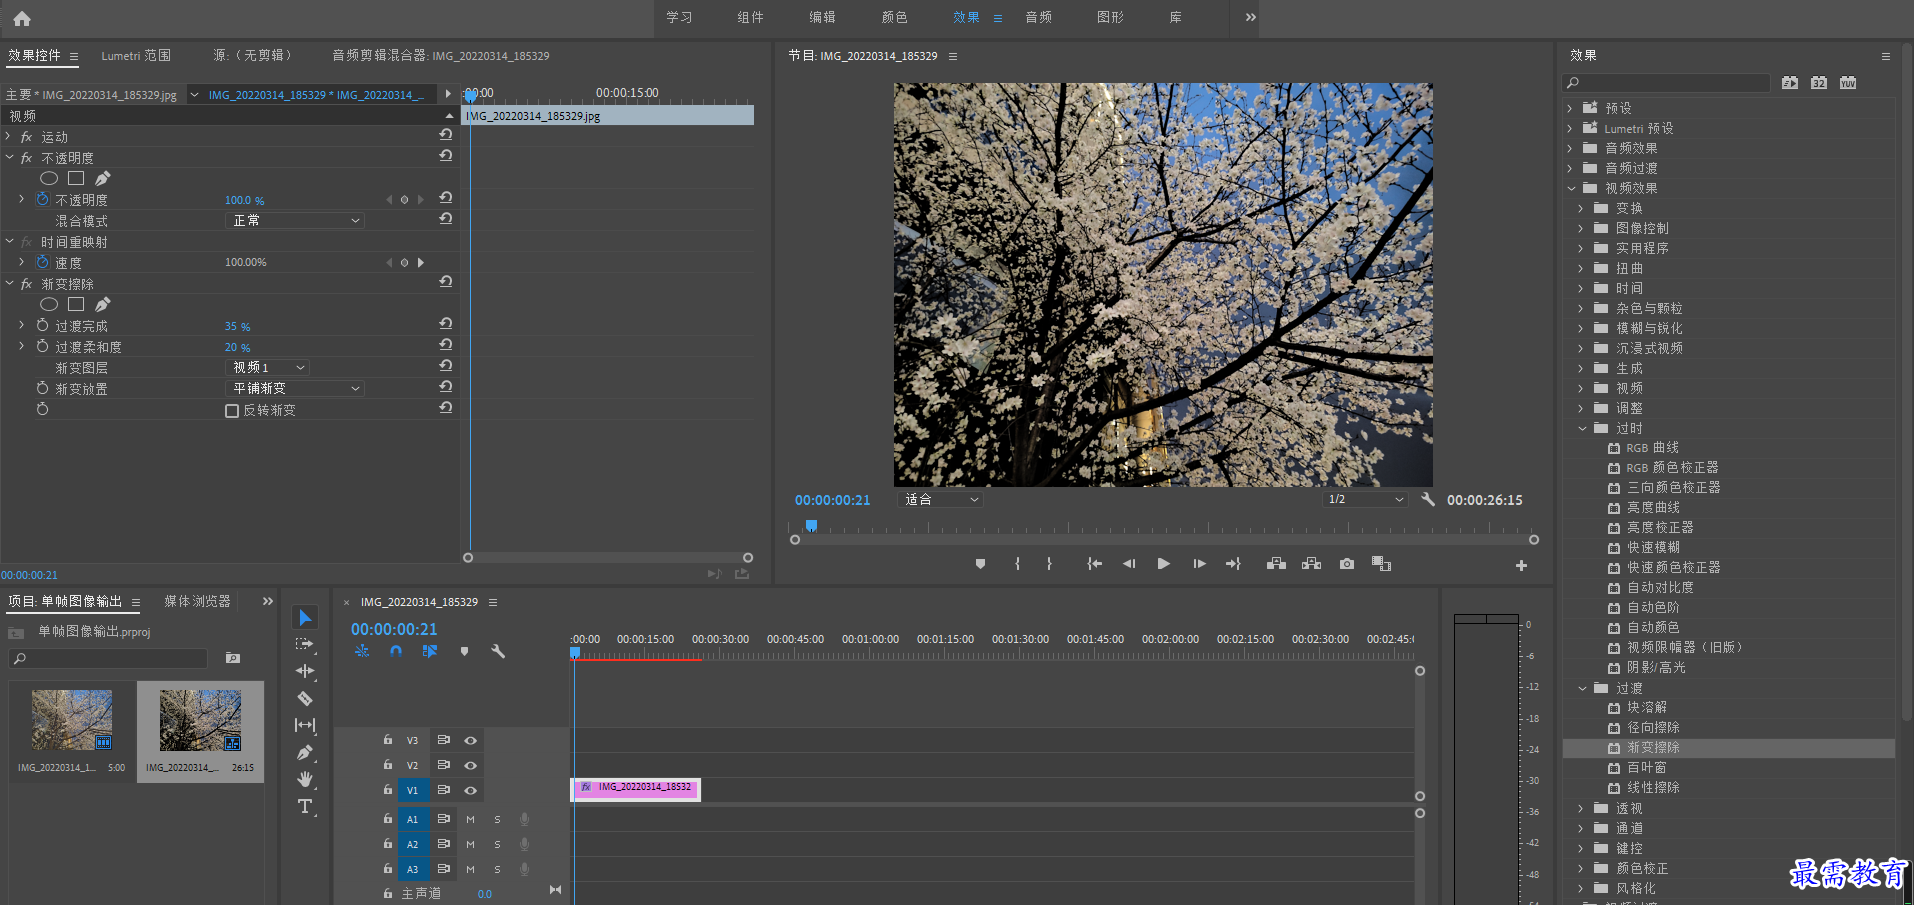Viewport: 1914px width, 905px height.
Task: Select 渐变擦除 effect in list
Action: [x=1653, y=747]
